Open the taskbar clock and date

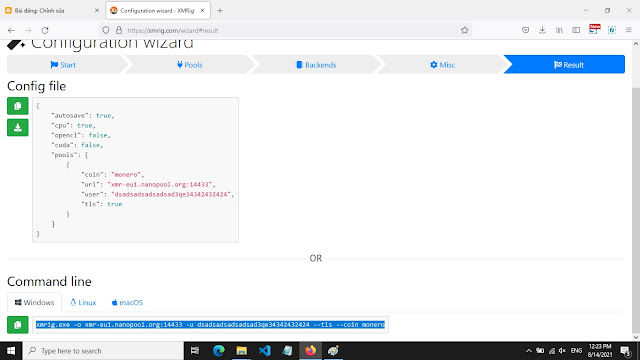tap(600, 351)
